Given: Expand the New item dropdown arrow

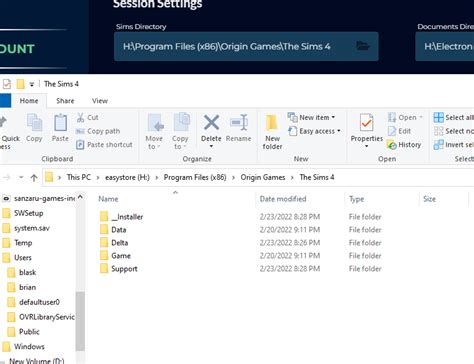Looking at the screenshot, I should point(333,117).
